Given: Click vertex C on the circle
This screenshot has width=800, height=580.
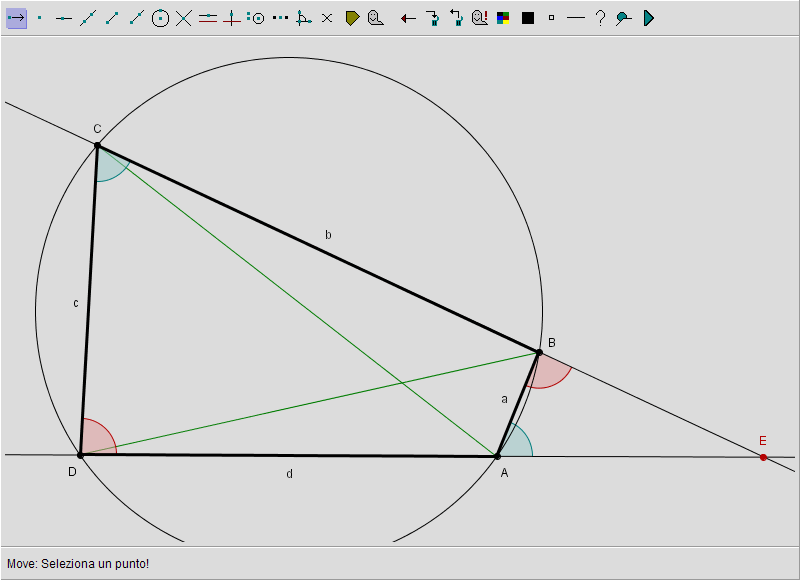Looking at the screenshot, I should click(x=97, y=145).
